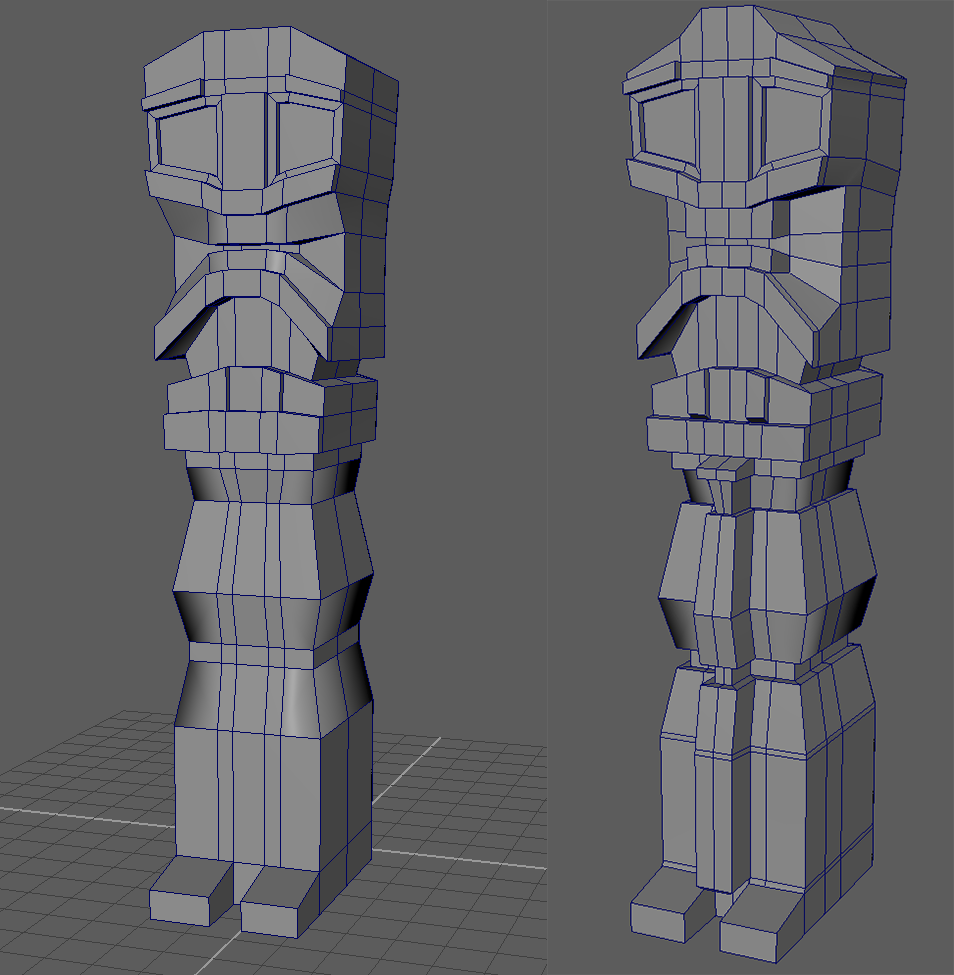Click right tiki model's right eye socket
Screen dimensions: 954x975
tap(792, 127)
